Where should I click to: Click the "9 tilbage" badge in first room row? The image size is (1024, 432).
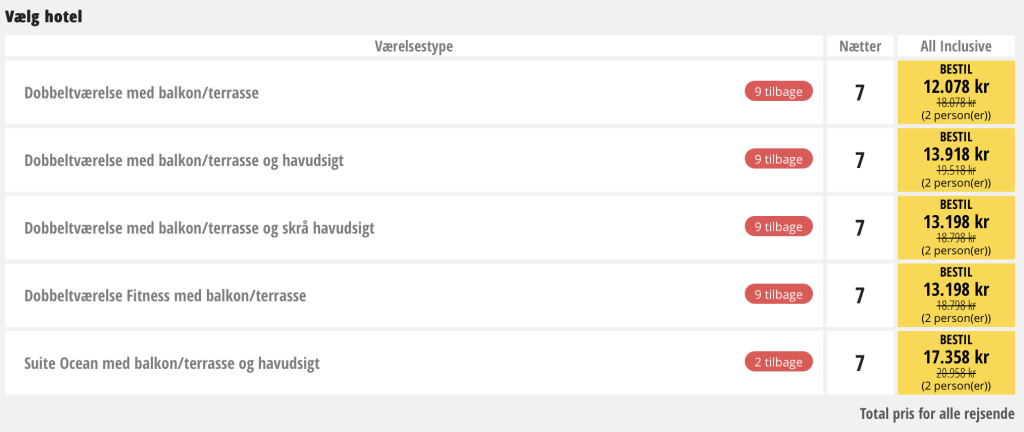point(778,91)
